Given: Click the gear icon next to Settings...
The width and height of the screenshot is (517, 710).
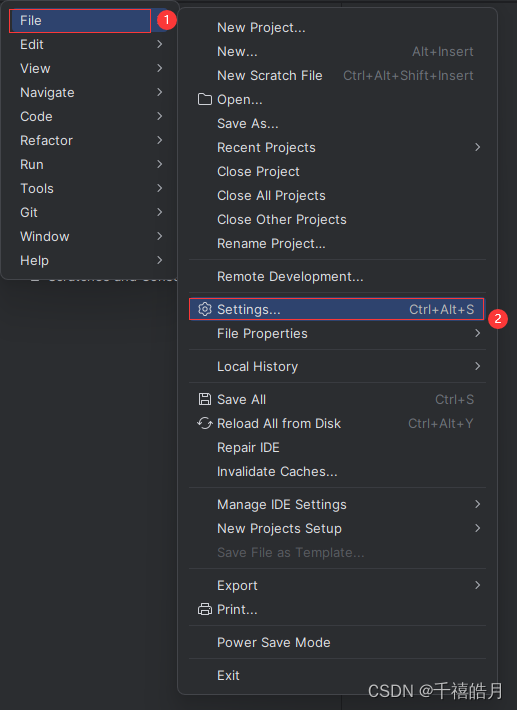Looking at the screenshot, I should tap(205, 309).
